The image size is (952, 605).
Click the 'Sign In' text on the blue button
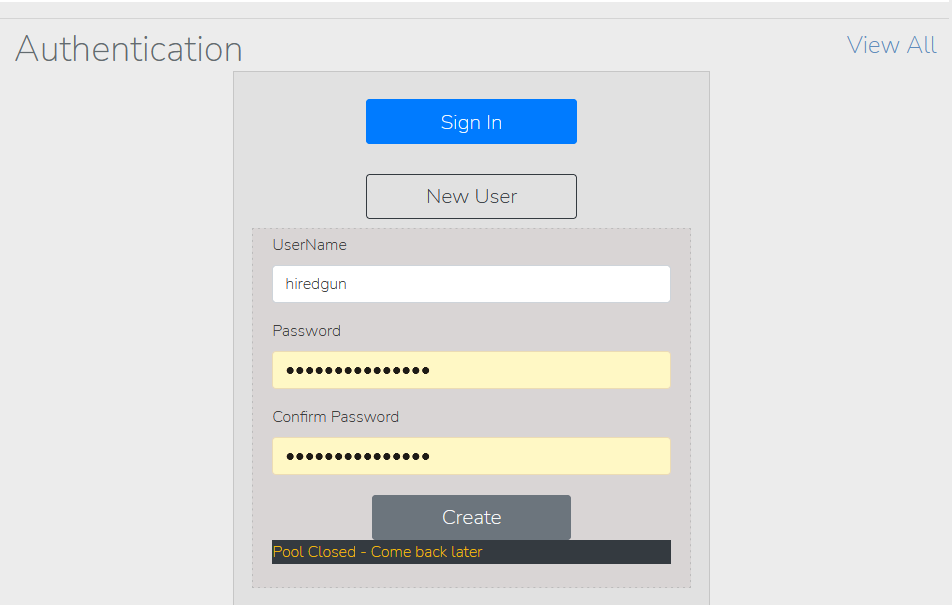click(471, 122)
